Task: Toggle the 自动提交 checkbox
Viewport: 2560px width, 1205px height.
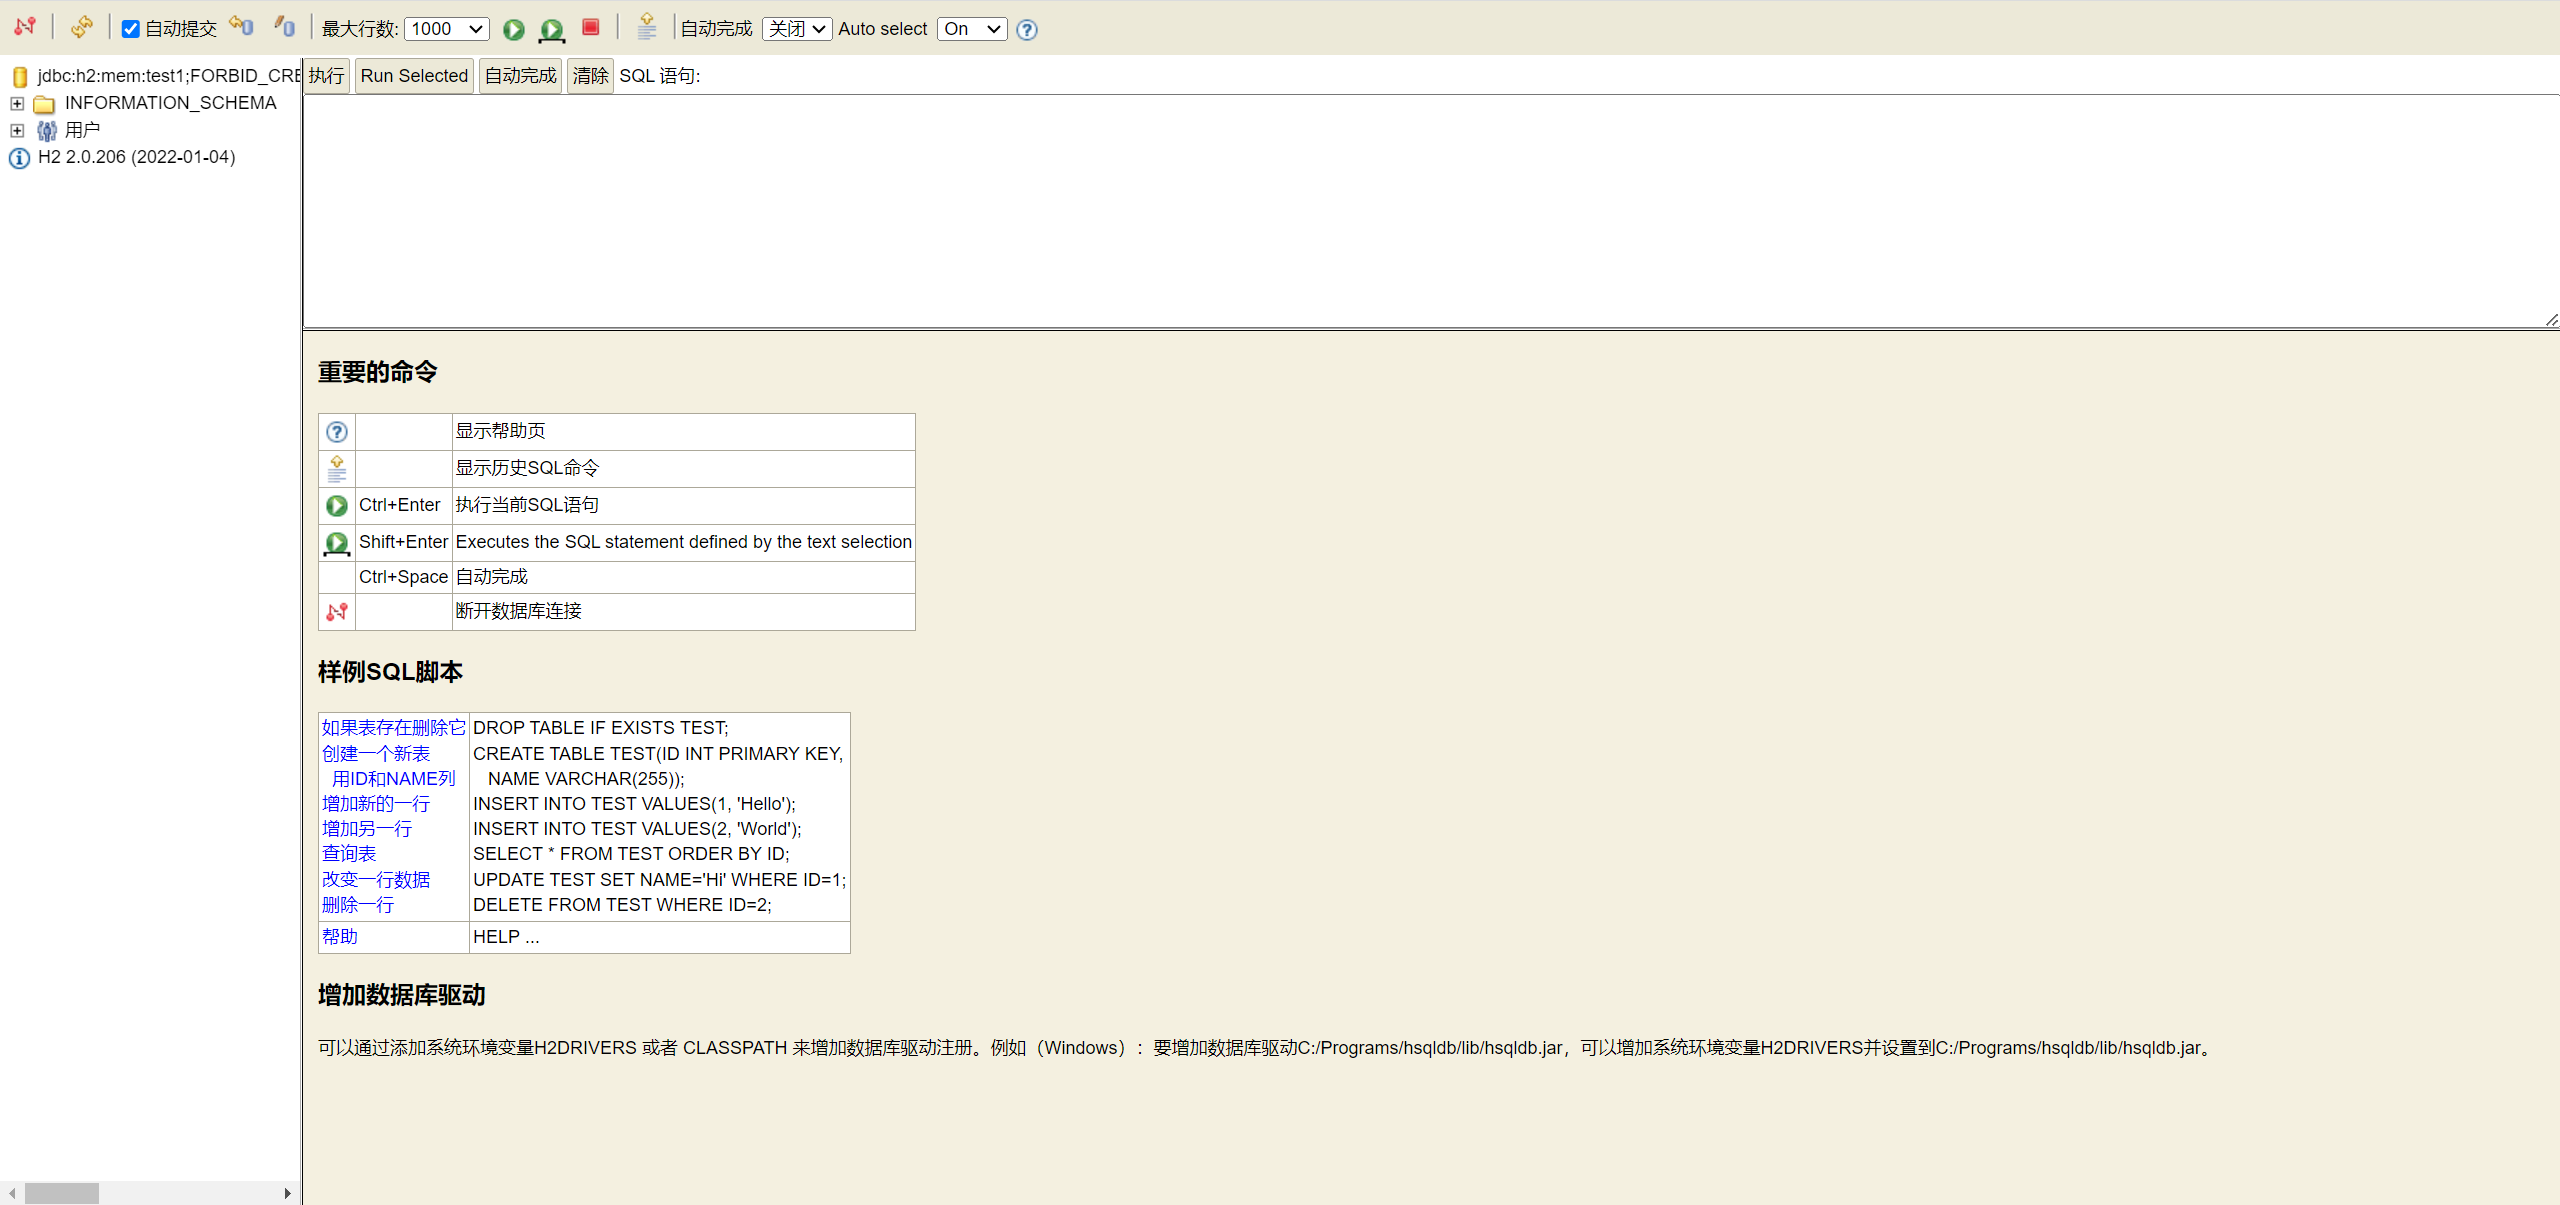Action: pyautogui.click(x=131, y=29)
